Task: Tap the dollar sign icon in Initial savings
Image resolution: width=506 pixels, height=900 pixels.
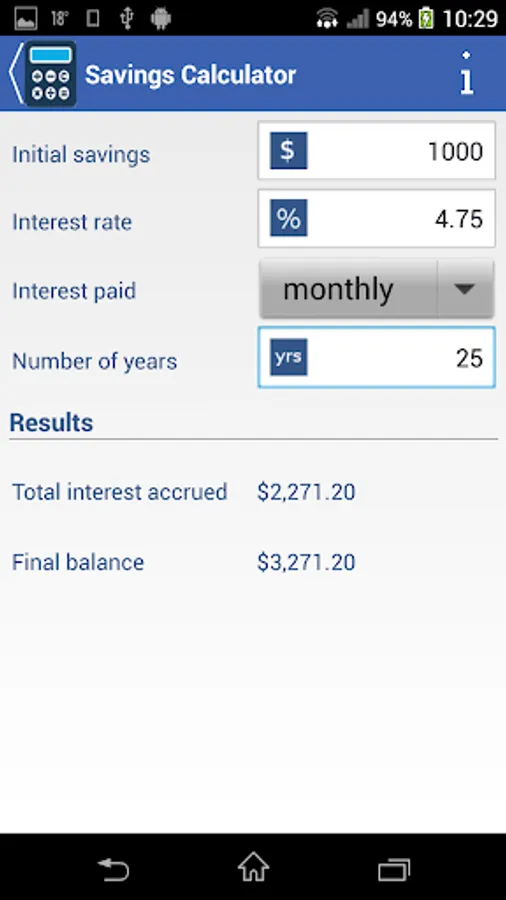Action: pos(289,150)
